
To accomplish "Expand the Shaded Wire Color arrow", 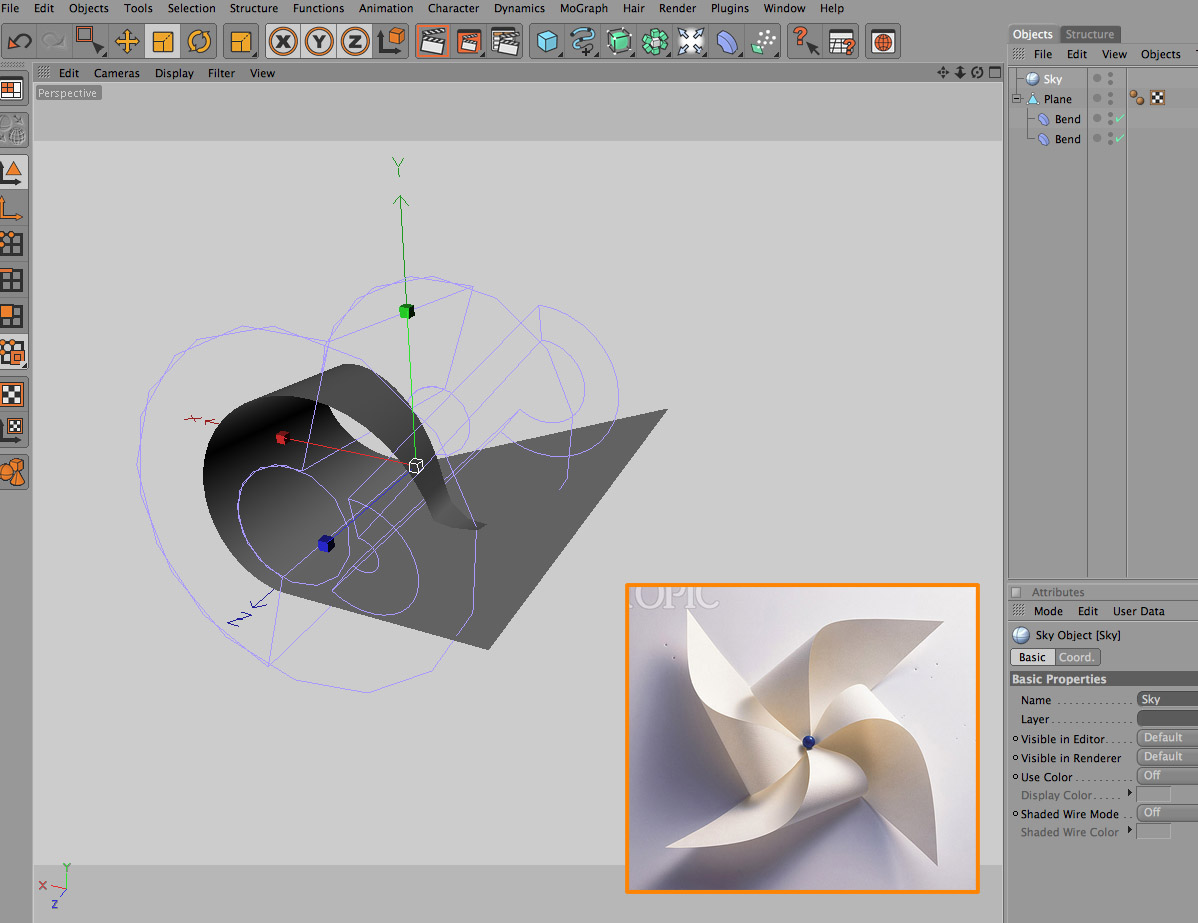I will (1130, 830).
